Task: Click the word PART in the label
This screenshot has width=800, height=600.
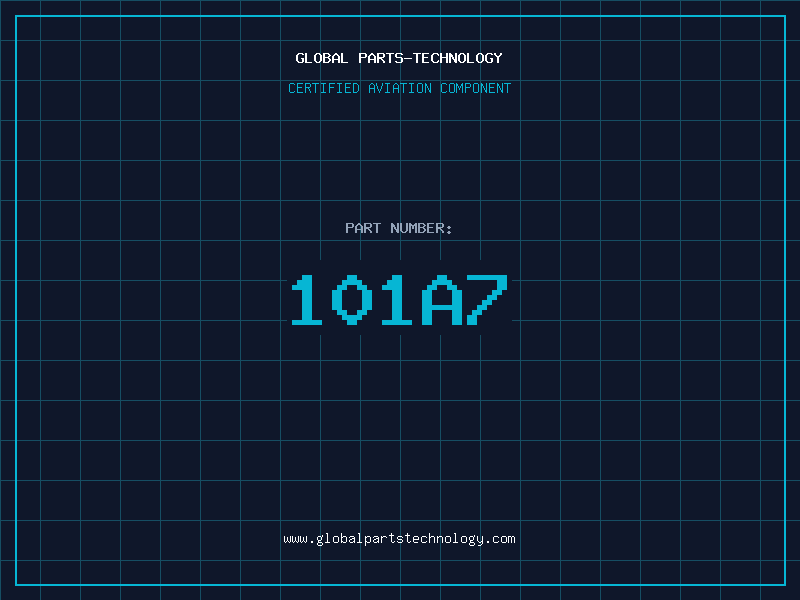Action: click(363, 229)
